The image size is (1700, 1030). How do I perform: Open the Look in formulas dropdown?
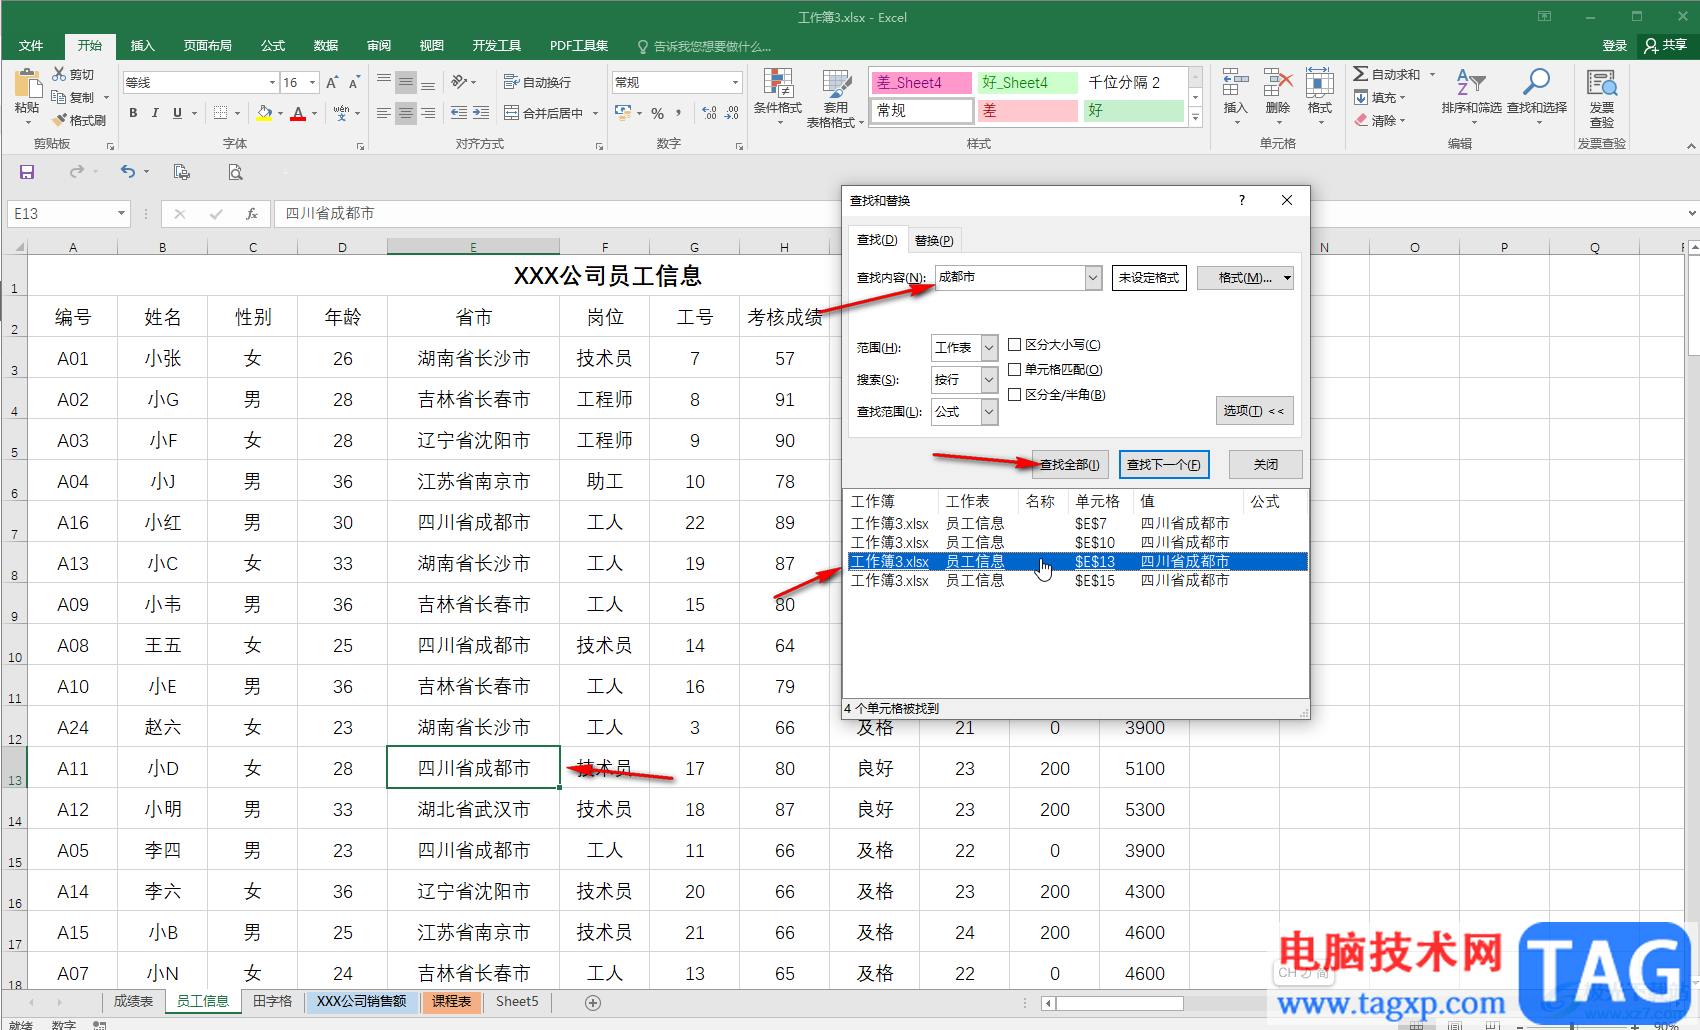(989, 411)
